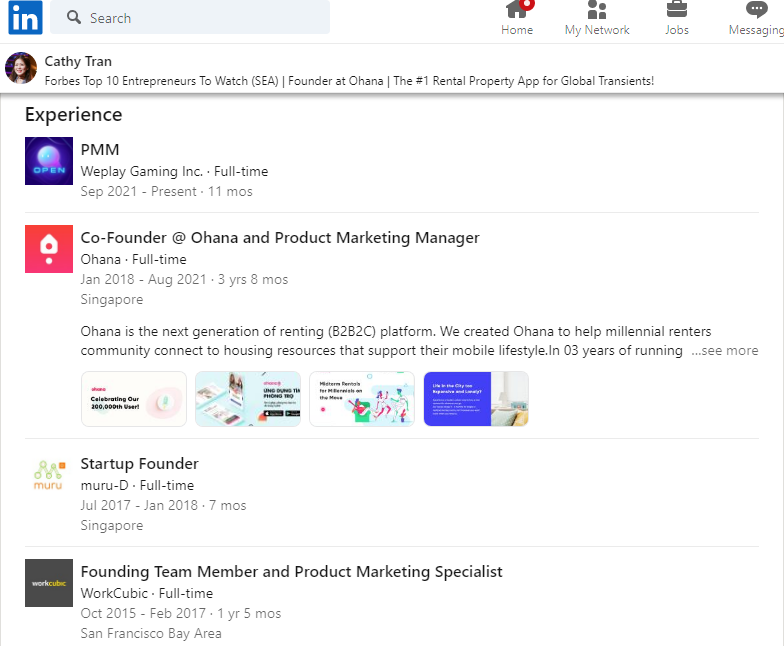Open the Founding Team Member position title
This screenshot has width=784, height=646.
291,572
